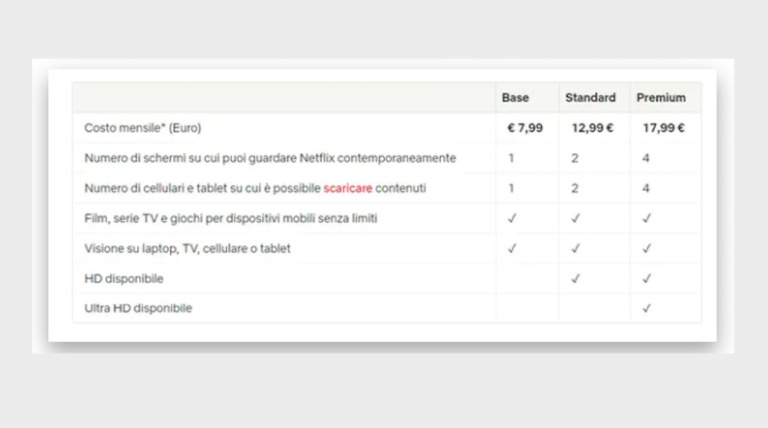Screen dimensions: 768x428
Task: Click laptop/TV viewing checkmark under Base
Action: (512, 248)
